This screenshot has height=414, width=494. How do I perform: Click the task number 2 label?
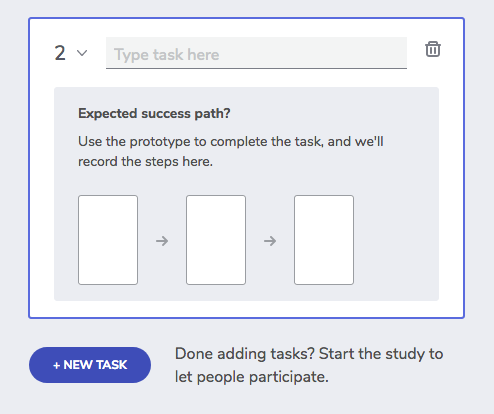[60, 53]
